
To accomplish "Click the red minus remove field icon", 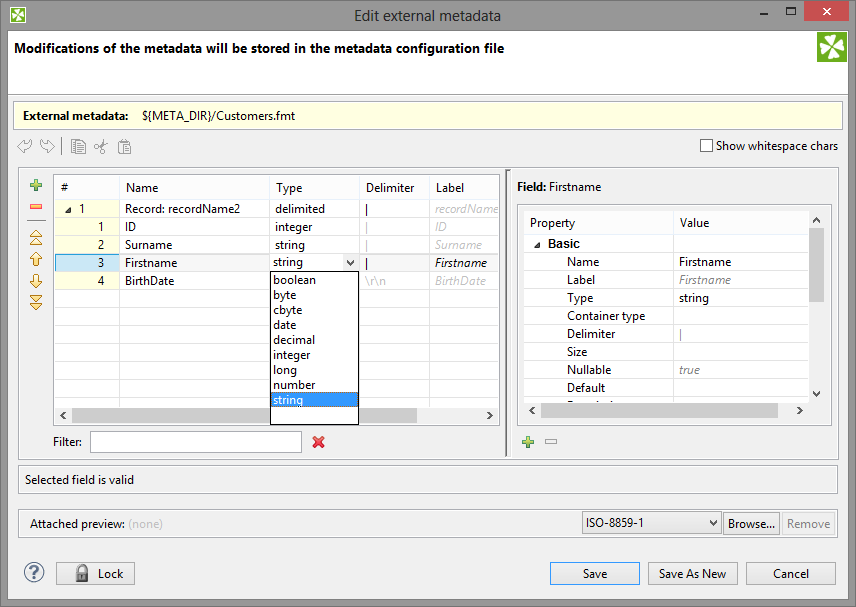I will [36, 207].
